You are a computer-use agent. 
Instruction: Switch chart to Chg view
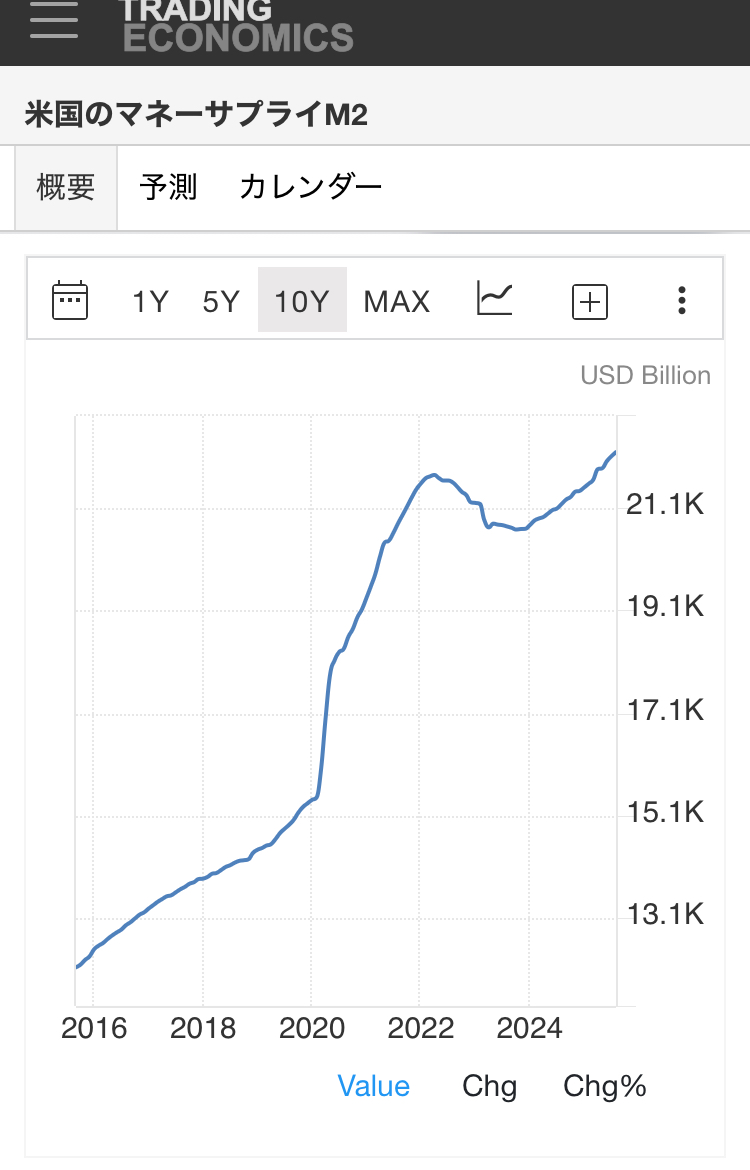[489, 1087]
